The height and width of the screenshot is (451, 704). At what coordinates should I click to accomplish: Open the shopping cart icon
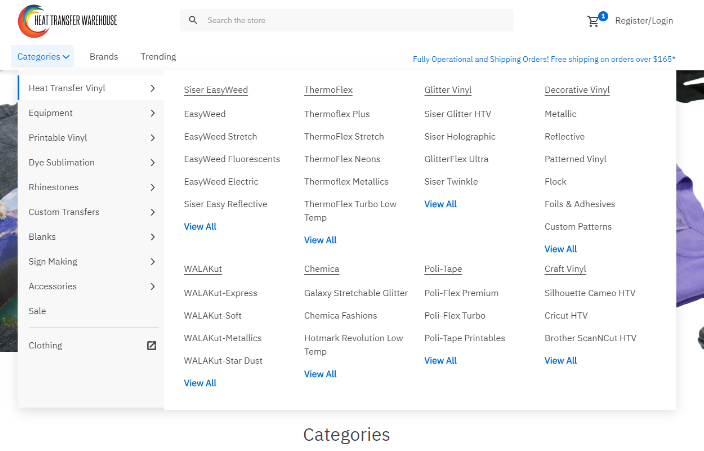(593, 21)
